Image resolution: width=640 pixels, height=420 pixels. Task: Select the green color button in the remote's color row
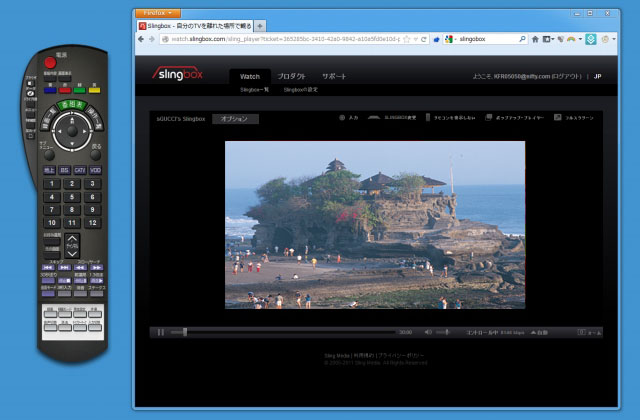[x=80, y=90]
